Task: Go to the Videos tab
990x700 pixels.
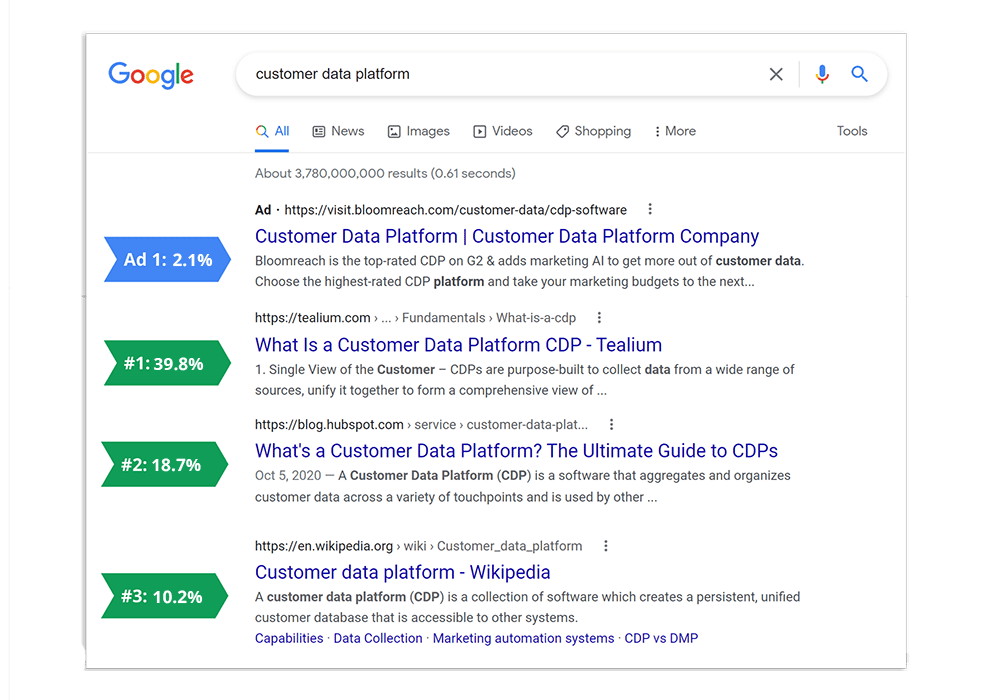Action: (503, 131)
